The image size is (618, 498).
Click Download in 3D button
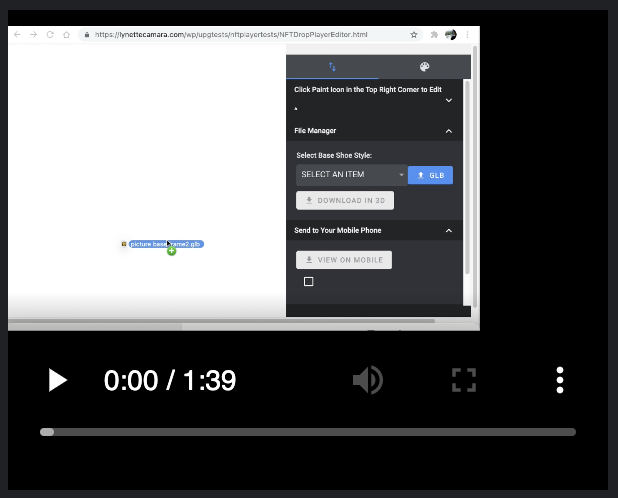click(345, 201)
